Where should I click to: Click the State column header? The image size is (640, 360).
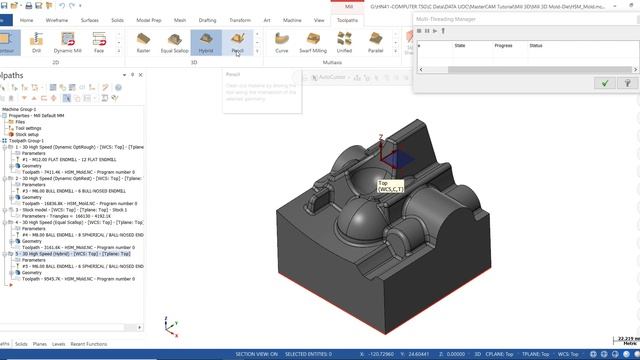click(x=460, y=46)
